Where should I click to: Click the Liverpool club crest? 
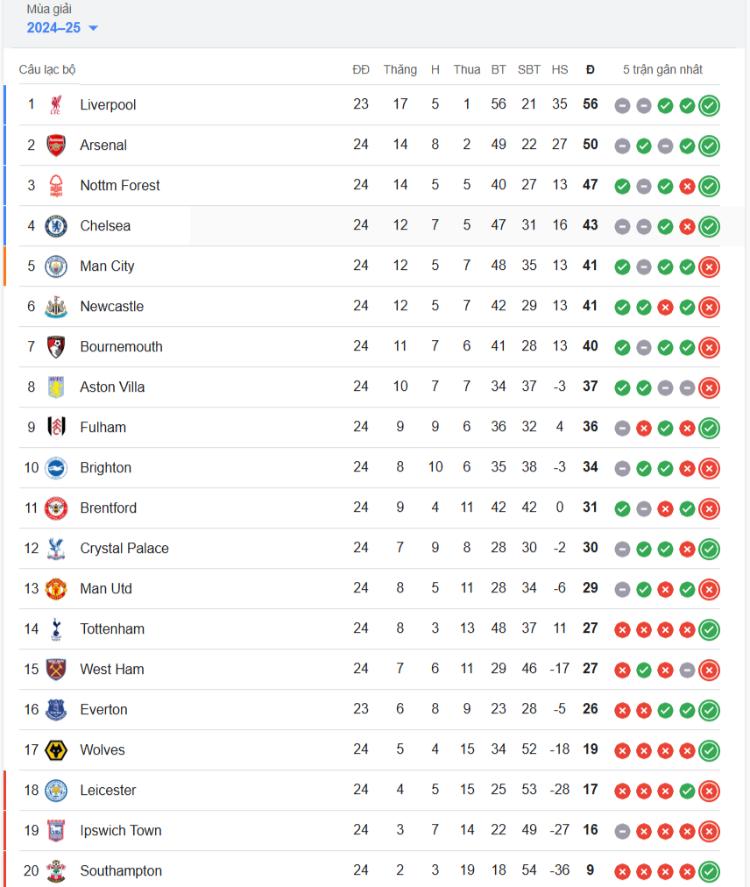click(x=55, y=105)
